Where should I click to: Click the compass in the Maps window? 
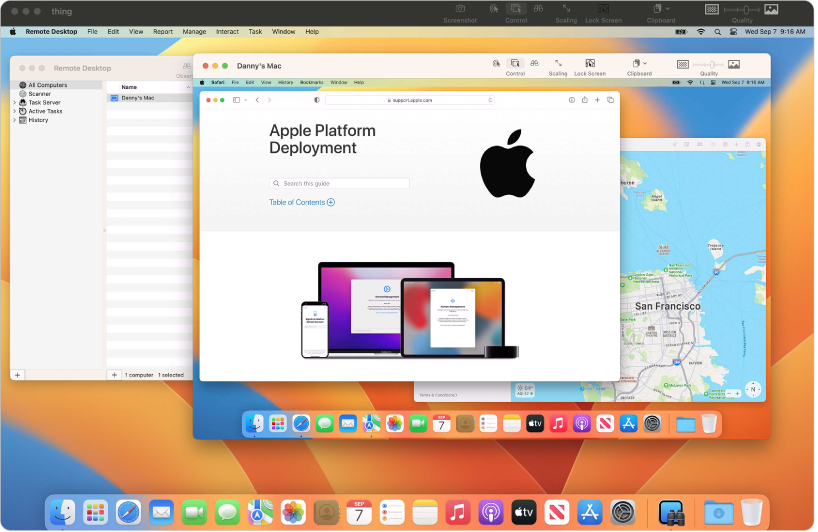(x=753, y=389)
